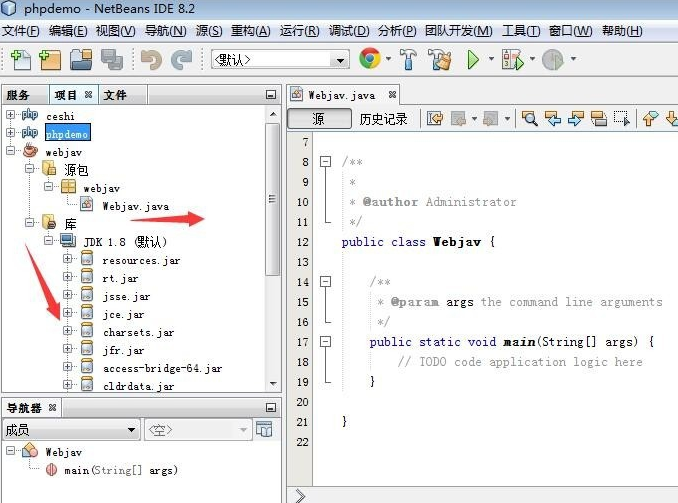Click the Previous Bookmark up-arrow icon
678x503 pixels.
[x=650, y=118]
